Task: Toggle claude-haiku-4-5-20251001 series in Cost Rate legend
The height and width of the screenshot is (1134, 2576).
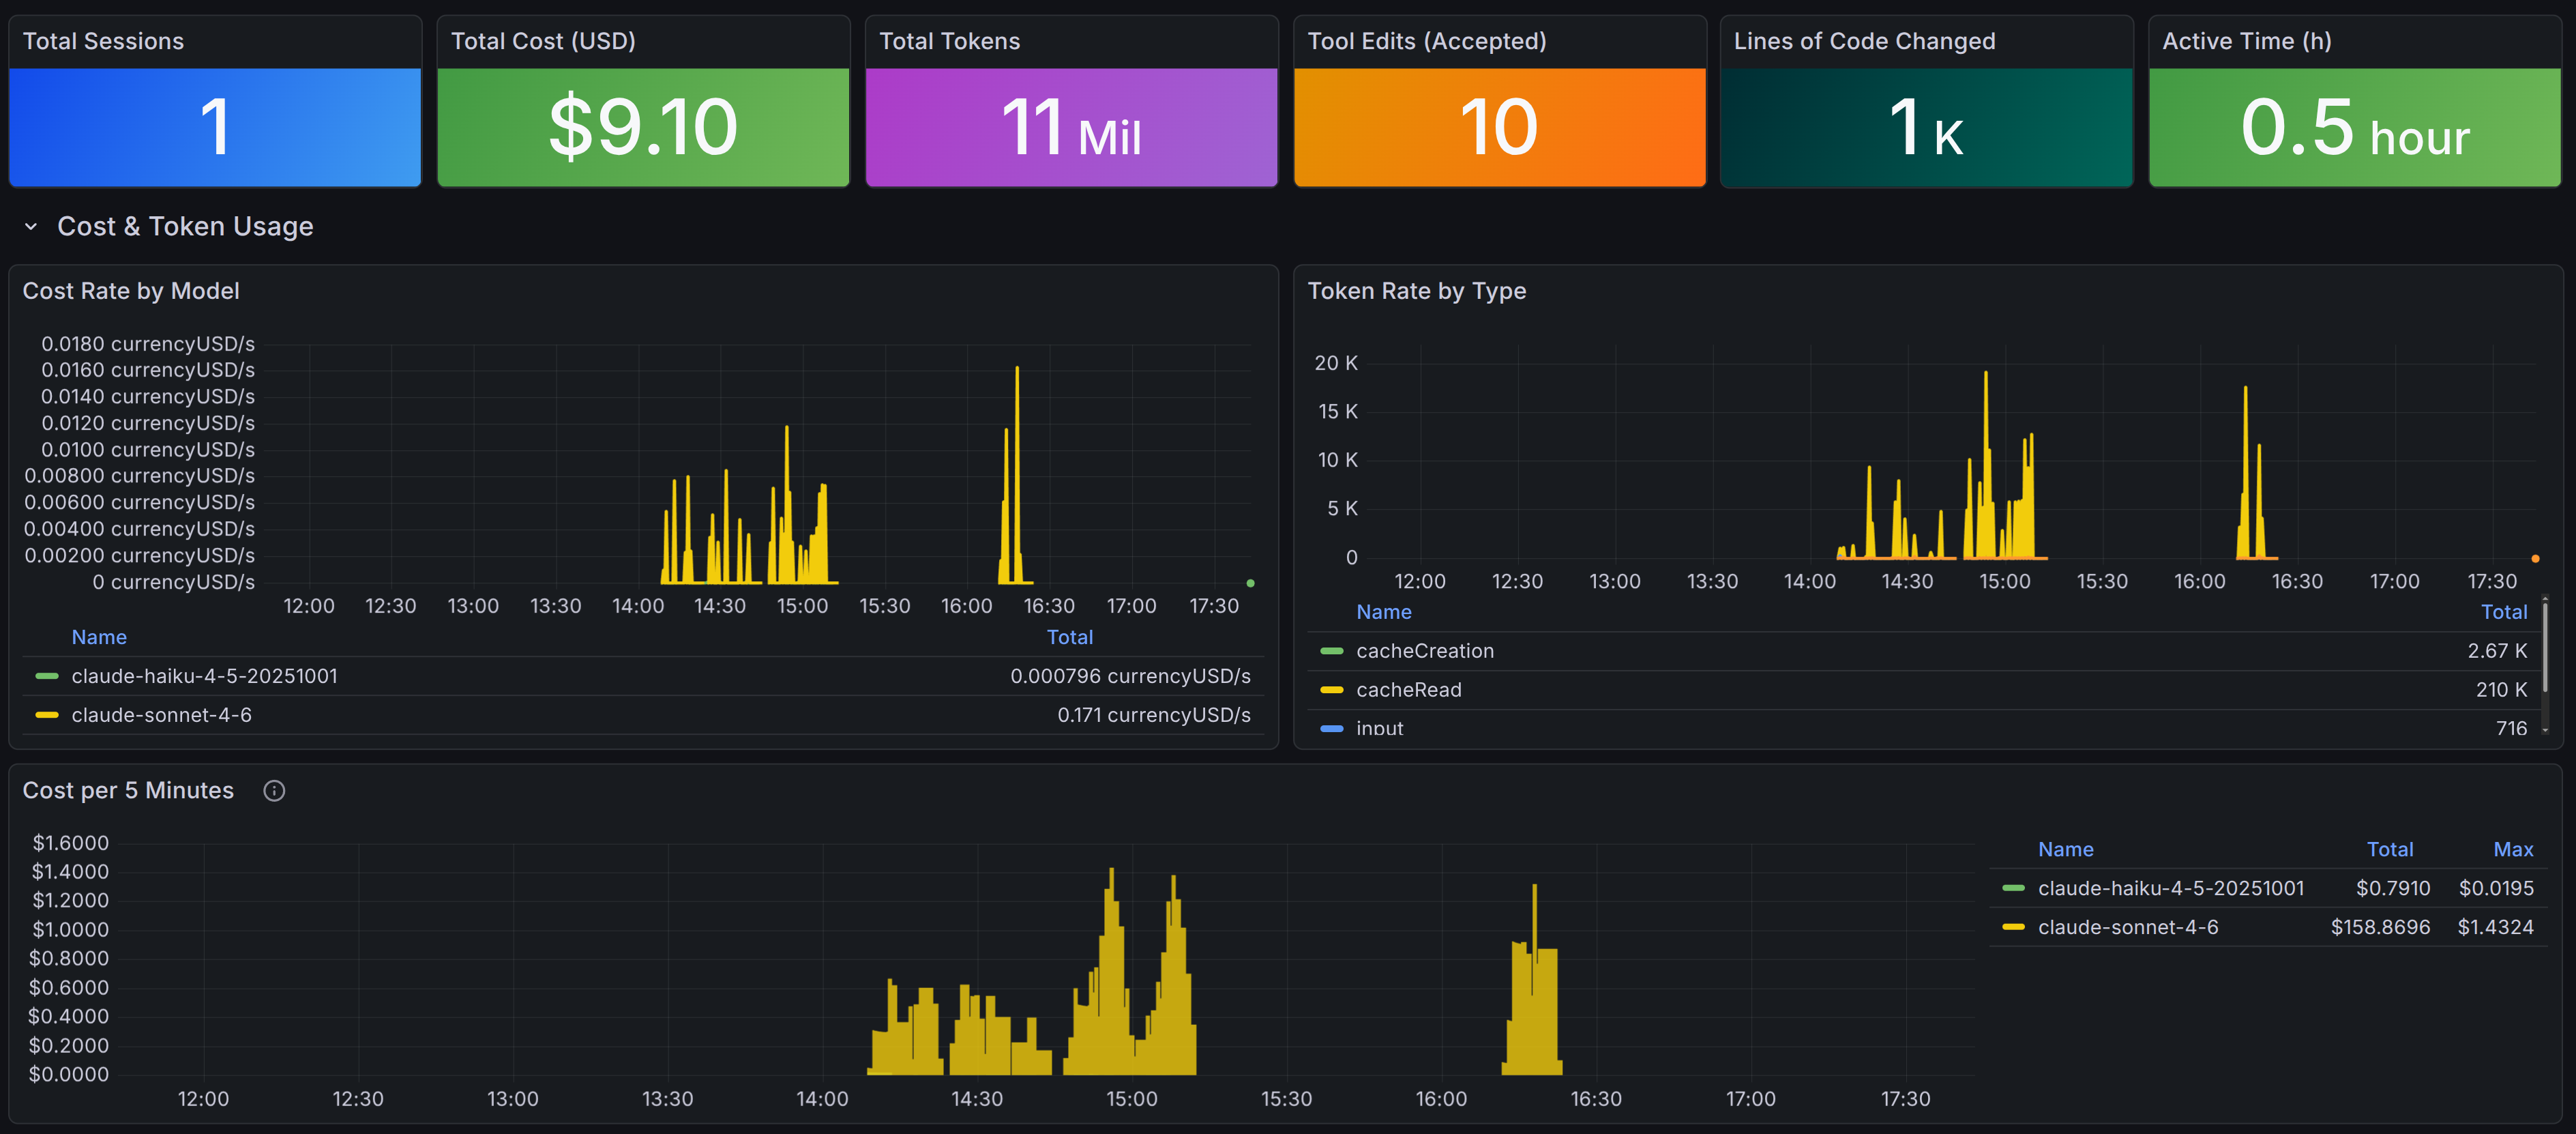Action: (x=204, y=676)
